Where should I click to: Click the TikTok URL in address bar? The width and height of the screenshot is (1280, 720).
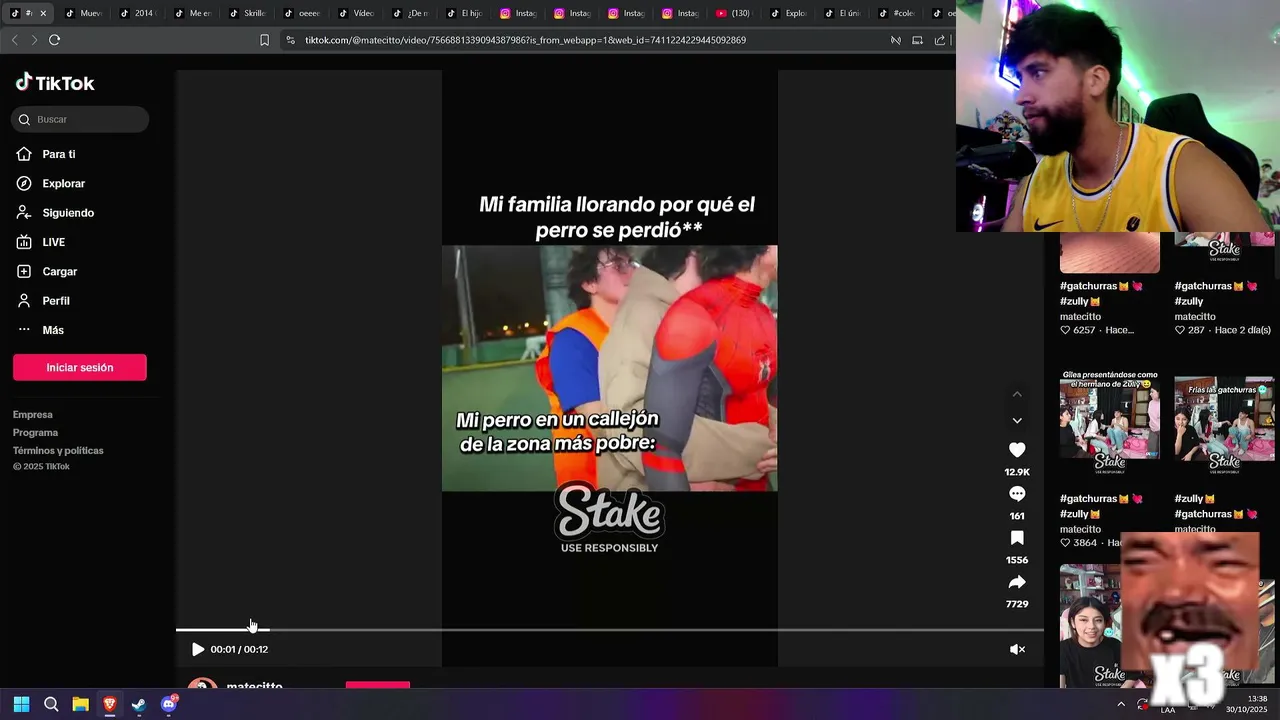525,40
